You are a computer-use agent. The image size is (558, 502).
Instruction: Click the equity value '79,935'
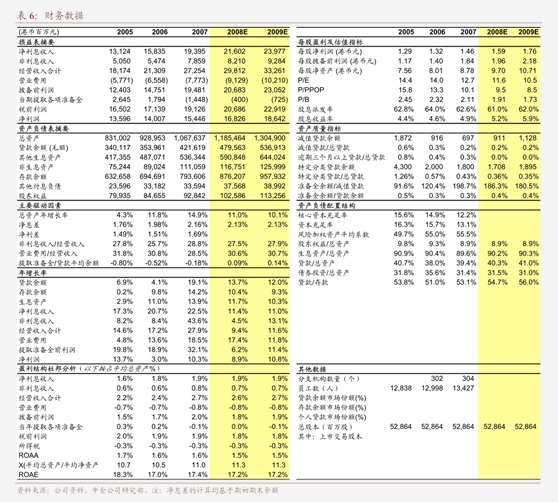pyautogui.click(x=120, y=196)
